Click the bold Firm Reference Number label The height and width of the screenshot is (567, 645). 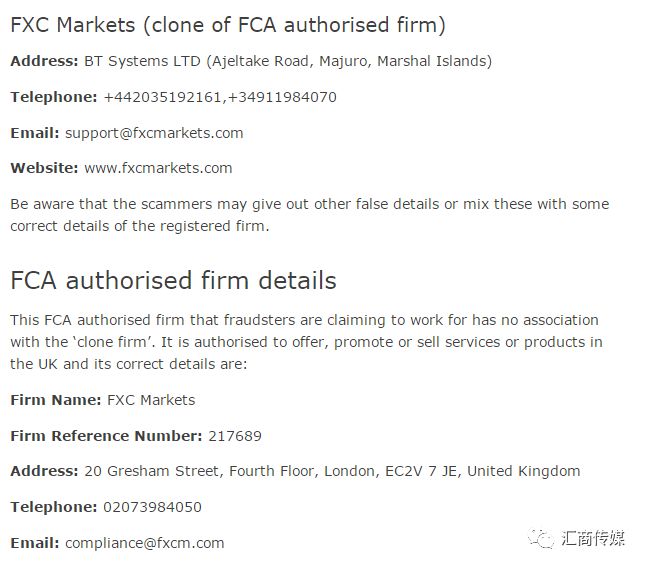pos(106,436)
